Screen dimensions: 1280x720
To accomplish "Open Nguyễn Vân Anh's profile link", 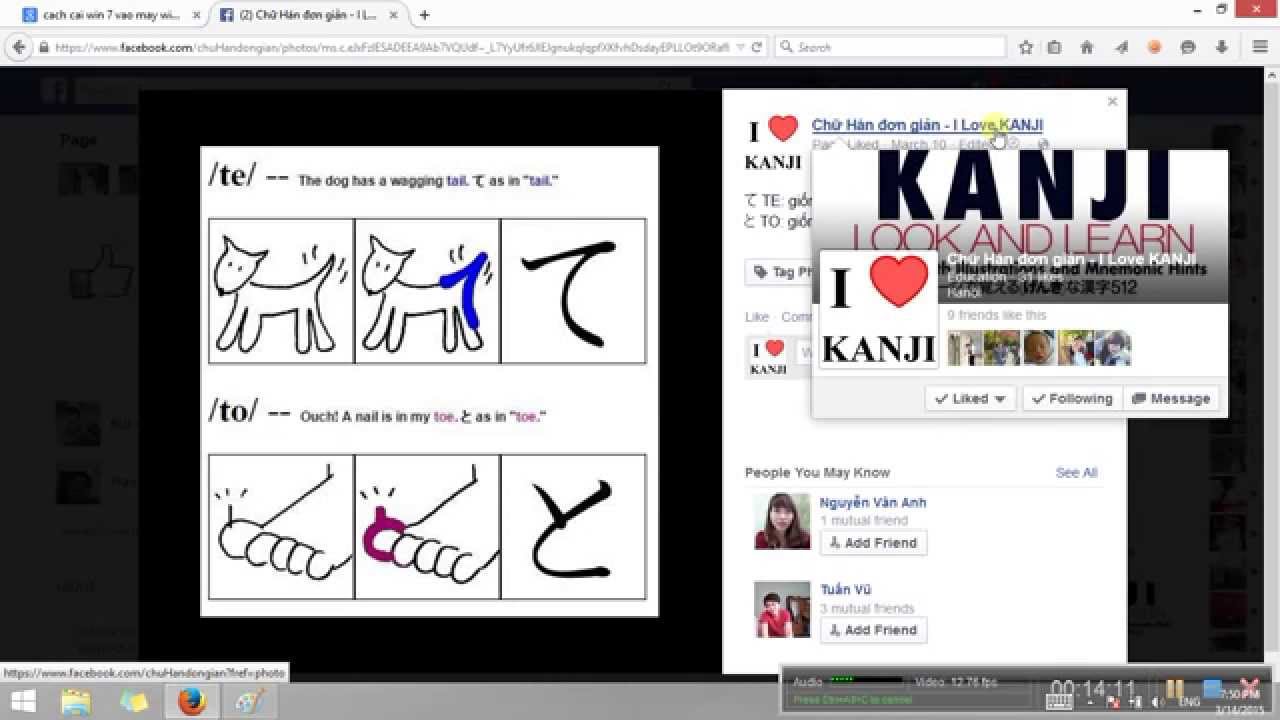I will pos(873,502).
